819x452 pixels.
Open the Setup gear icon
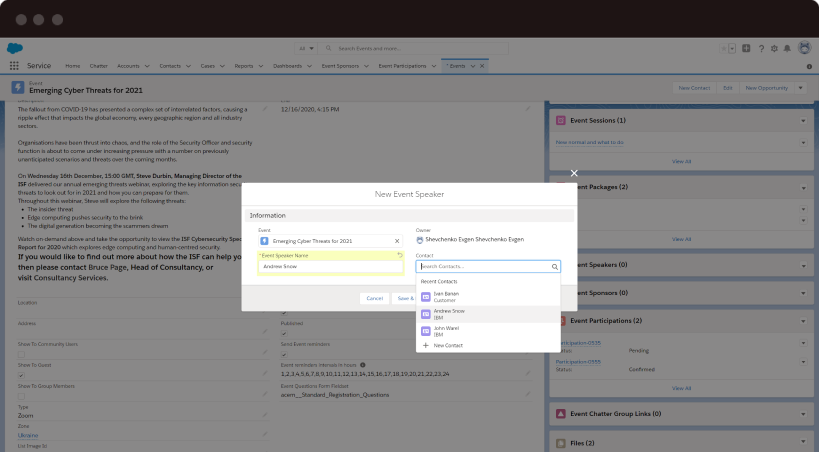tap(774, 49)
